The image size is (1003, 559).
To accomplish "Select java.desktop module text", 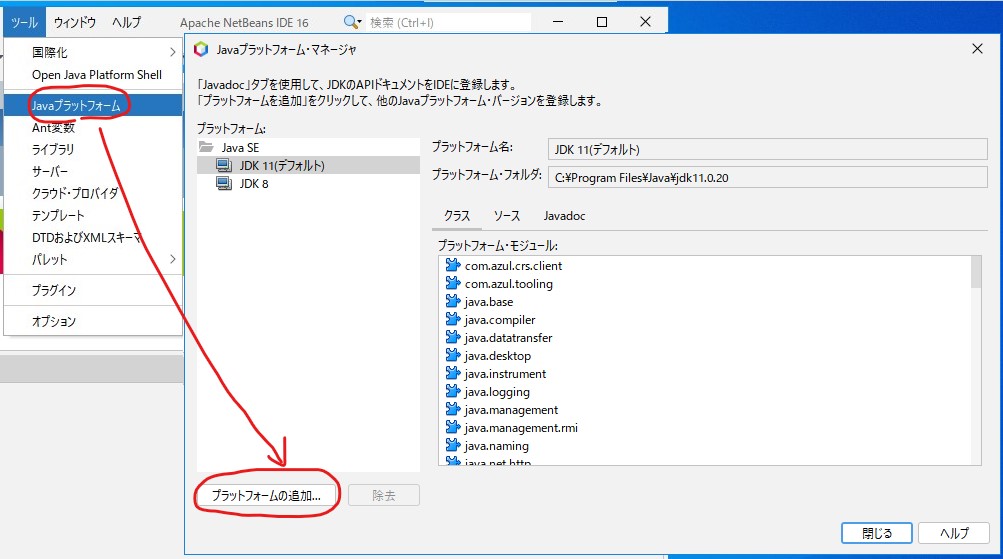I will tap(498, 356).
